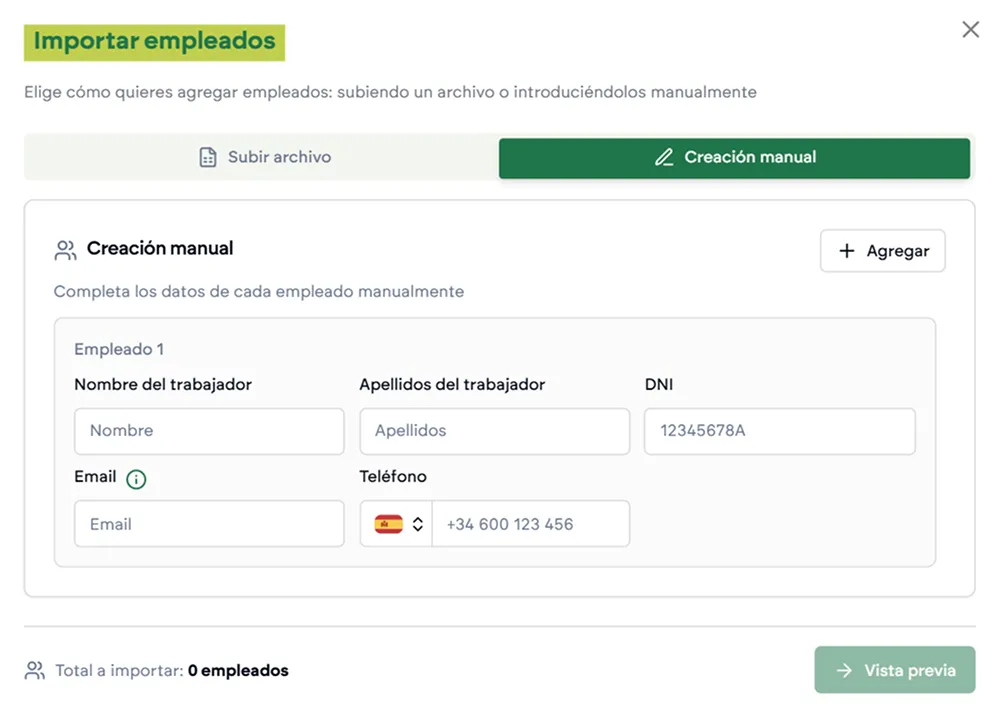Click the Nombre input field
Screen dimensions: 1000x713
tap(209, 430)
